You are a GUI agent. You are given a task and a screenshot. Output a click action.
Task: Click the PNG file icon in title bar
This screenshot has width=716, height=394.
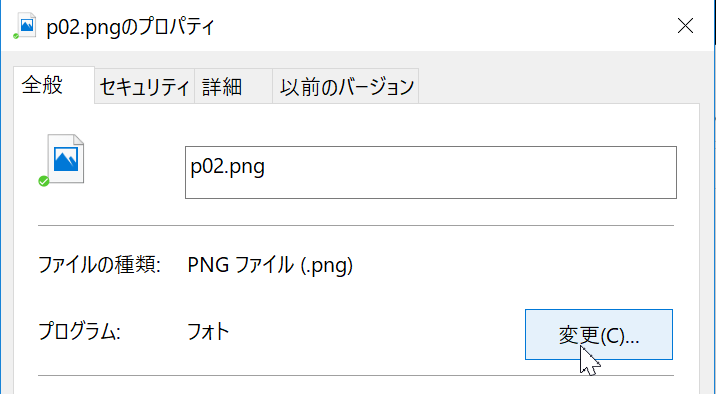(x=26, y=26)
